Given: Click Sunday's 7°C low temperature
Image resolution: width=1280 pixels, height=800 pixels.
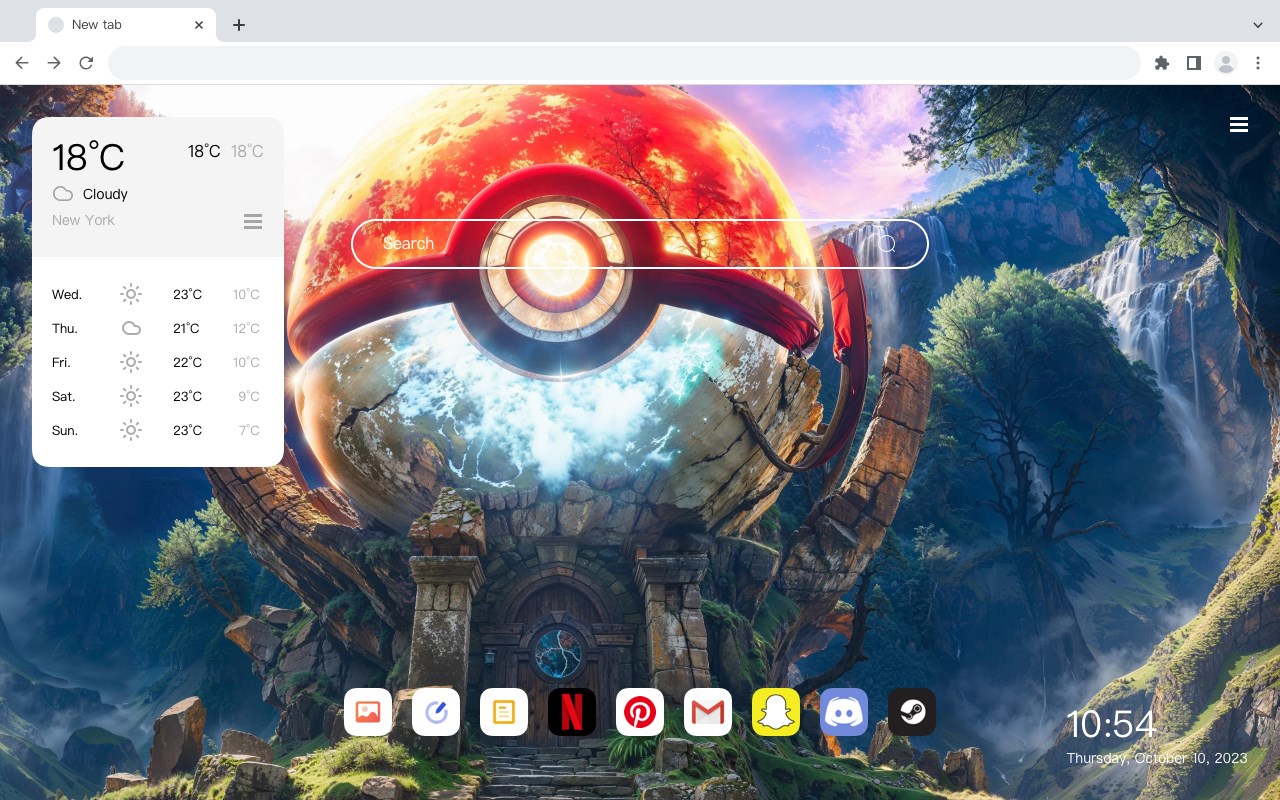Looking at the screenshot, I should pos(249,430).
